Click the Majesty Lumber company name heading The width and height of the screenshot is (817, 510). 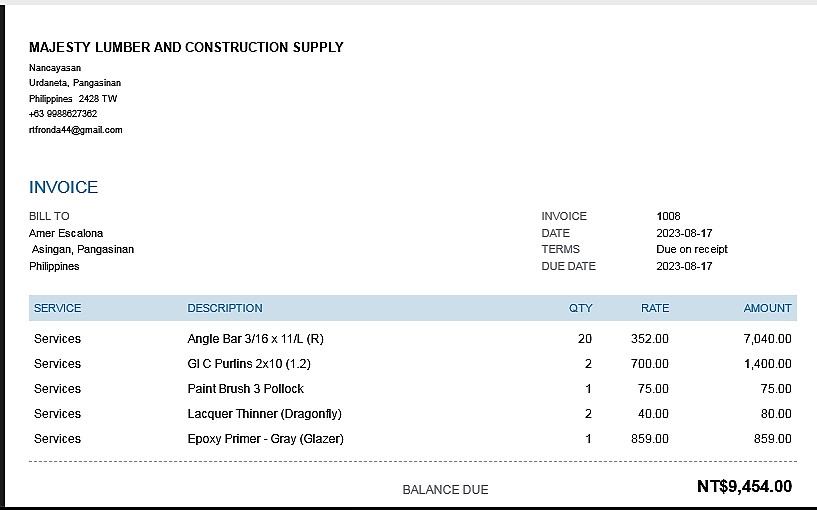point(186,47)
